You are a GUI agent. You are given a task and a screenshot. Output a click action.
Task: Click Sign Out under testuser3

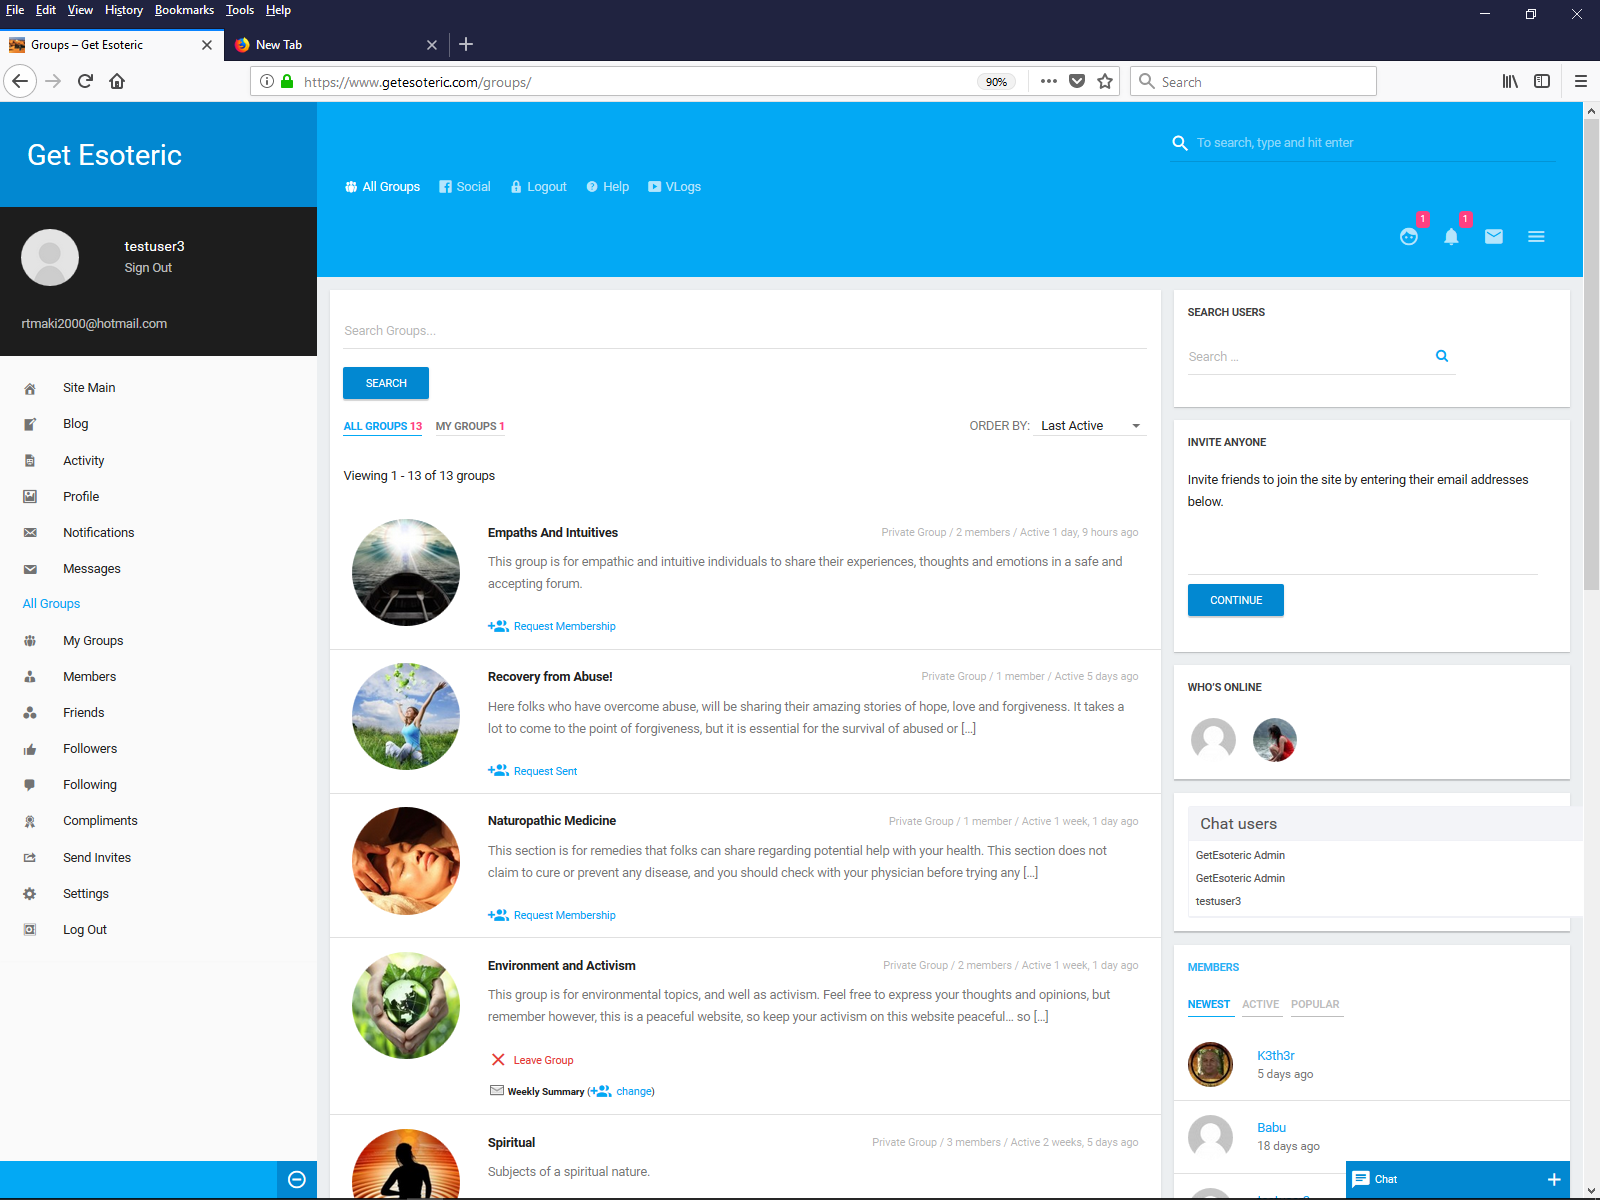click(148, 268)
